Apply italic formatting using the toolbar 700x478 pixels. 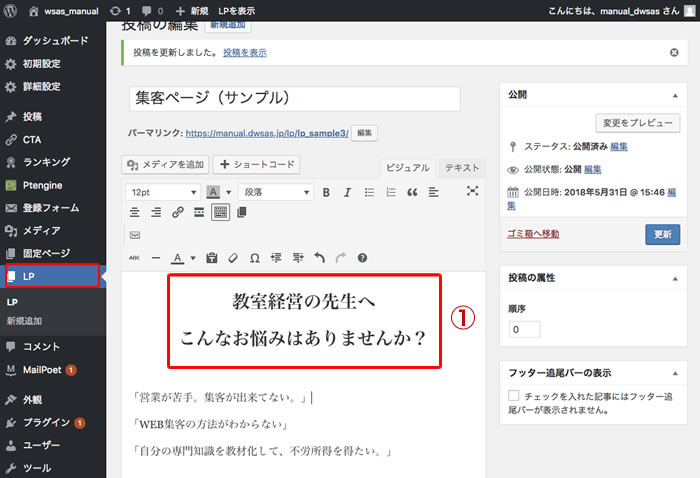[x=348, y=192]
